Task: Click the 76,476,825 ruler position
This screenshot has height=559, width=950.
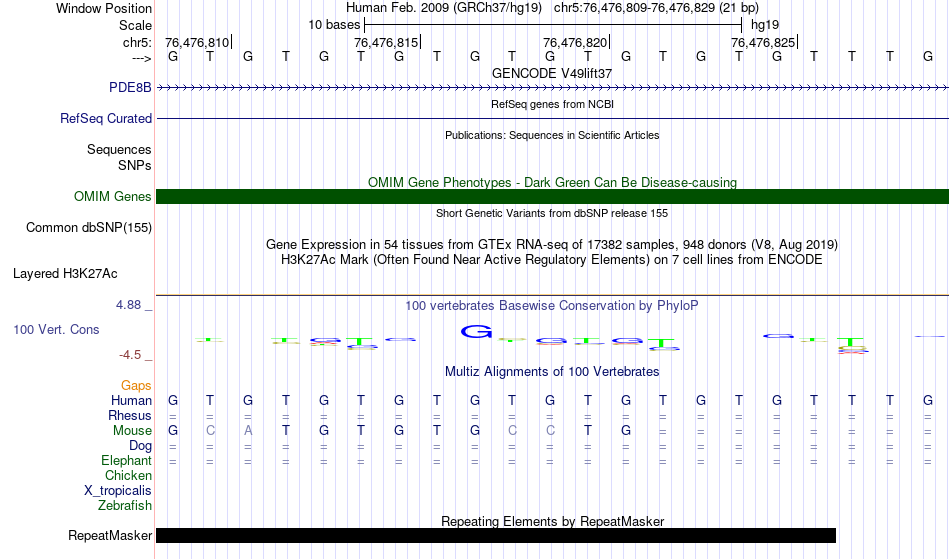Action: point(763,42)
